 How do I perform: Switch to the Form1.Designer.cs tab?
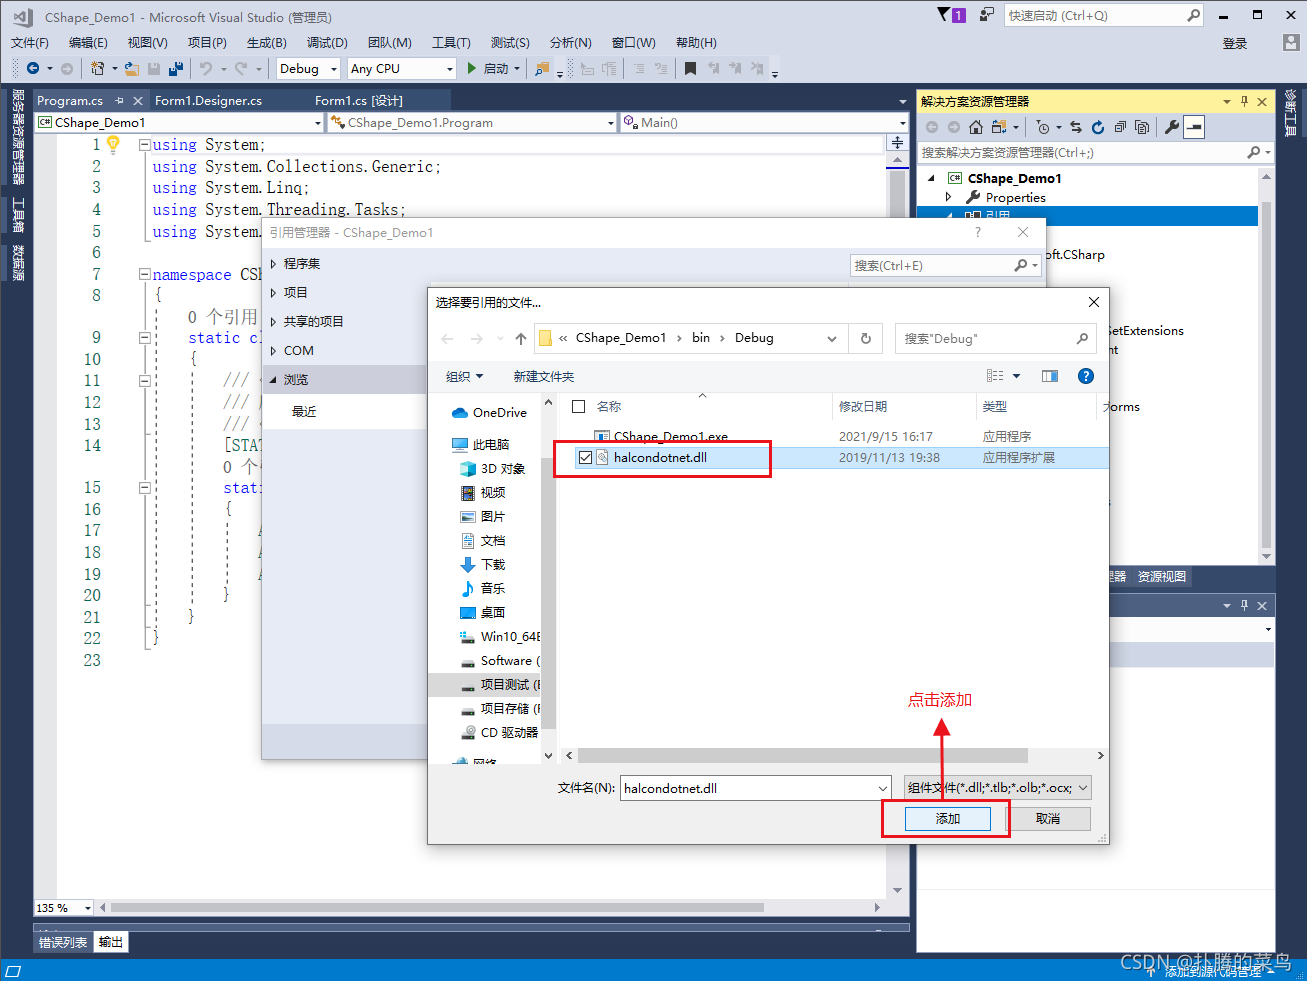pos(208,100)
